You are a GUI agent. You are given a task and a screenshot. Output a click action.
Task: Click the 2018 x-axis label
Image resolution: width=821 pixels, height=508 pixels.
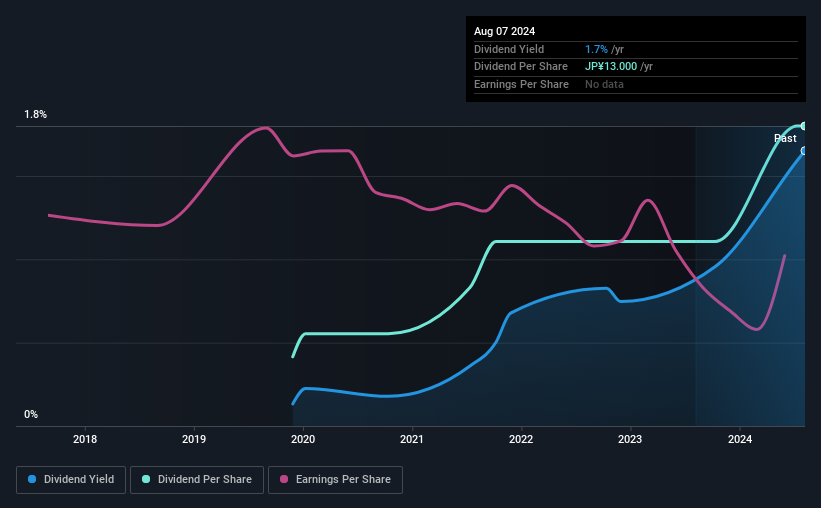85,439
